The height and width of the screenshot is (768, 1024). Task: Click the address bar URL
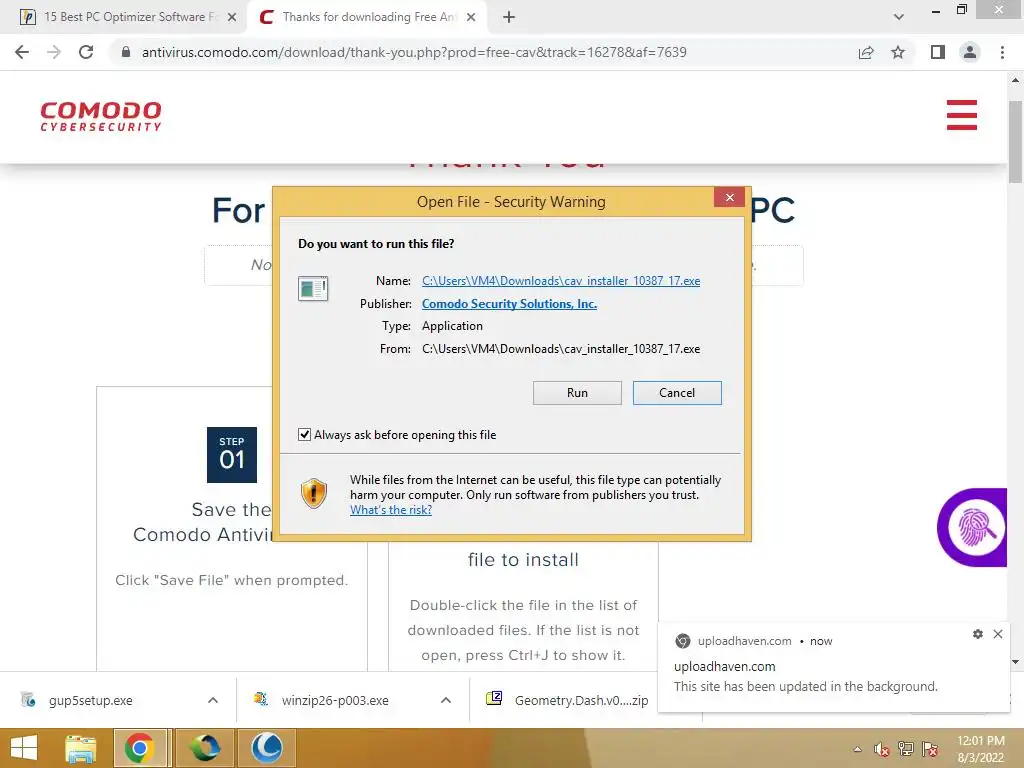click(x=414, y=52)
